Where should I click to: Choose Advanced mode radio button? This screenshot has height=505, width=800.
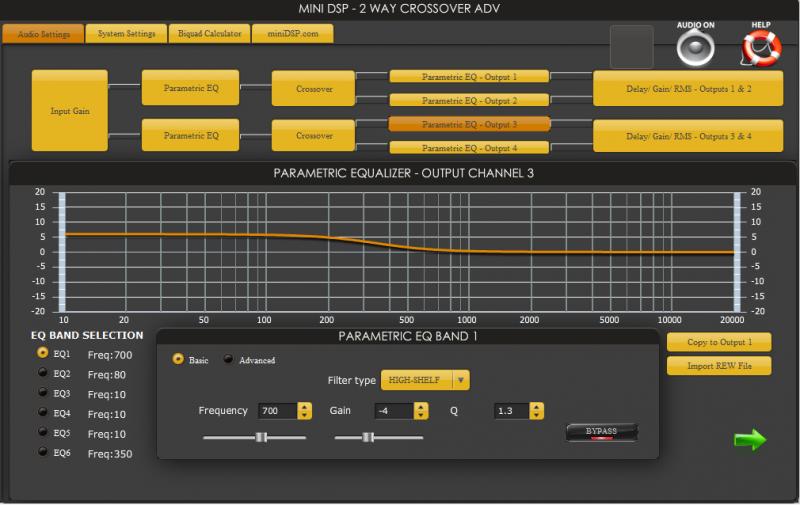tap(229, 359)
